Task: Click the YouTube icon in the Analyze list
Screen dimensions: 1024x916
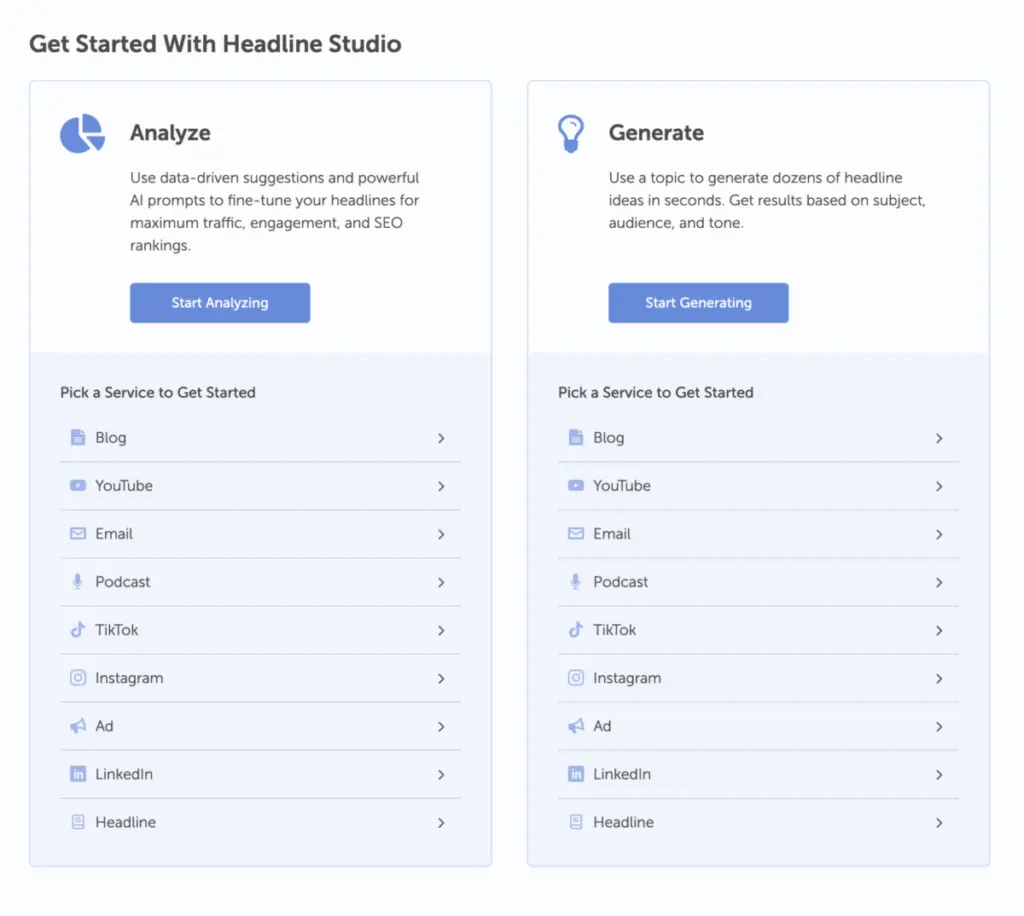Action: [78, 486]
